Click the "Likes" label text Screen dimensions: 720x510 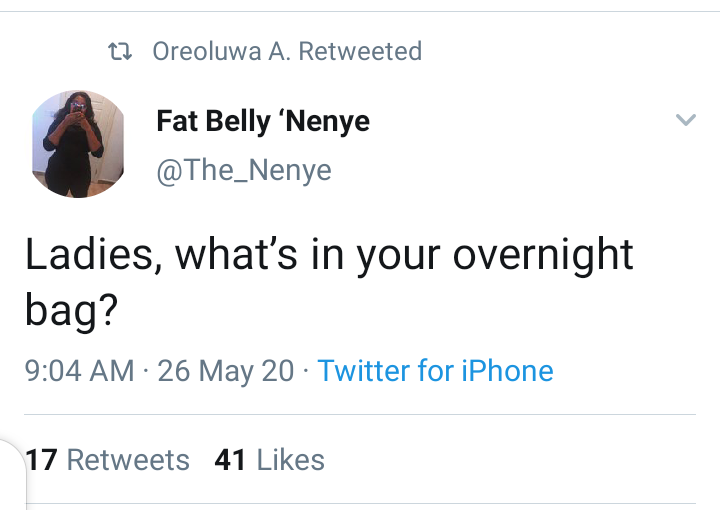[291, 460]
